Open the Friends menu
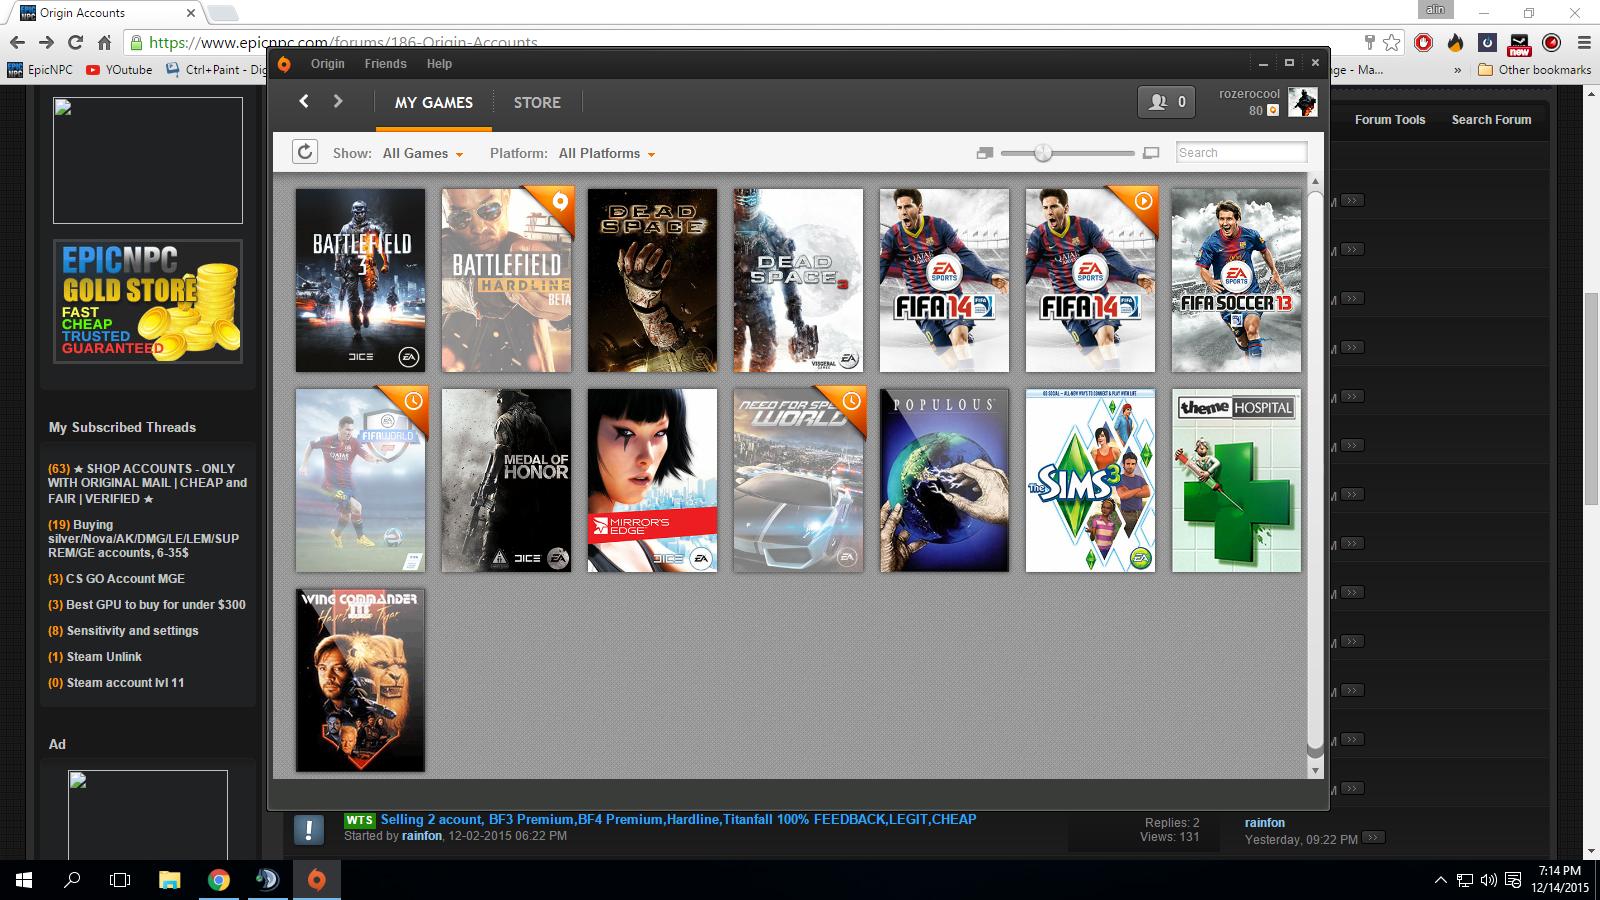1600x900 pixels. [385, 64]
